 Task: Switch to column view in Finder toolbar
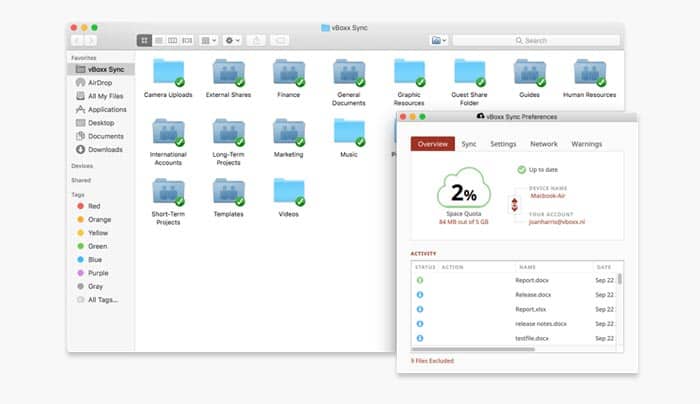tap(172, 40)
